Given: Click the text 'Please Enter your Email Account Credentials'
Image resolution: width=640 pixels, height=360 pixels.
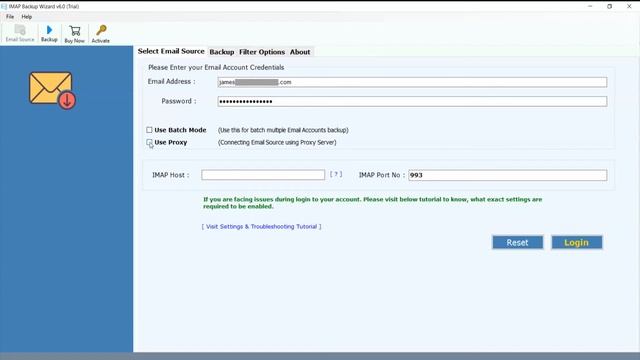Looking at the screenshot, I should coord(216,67).
